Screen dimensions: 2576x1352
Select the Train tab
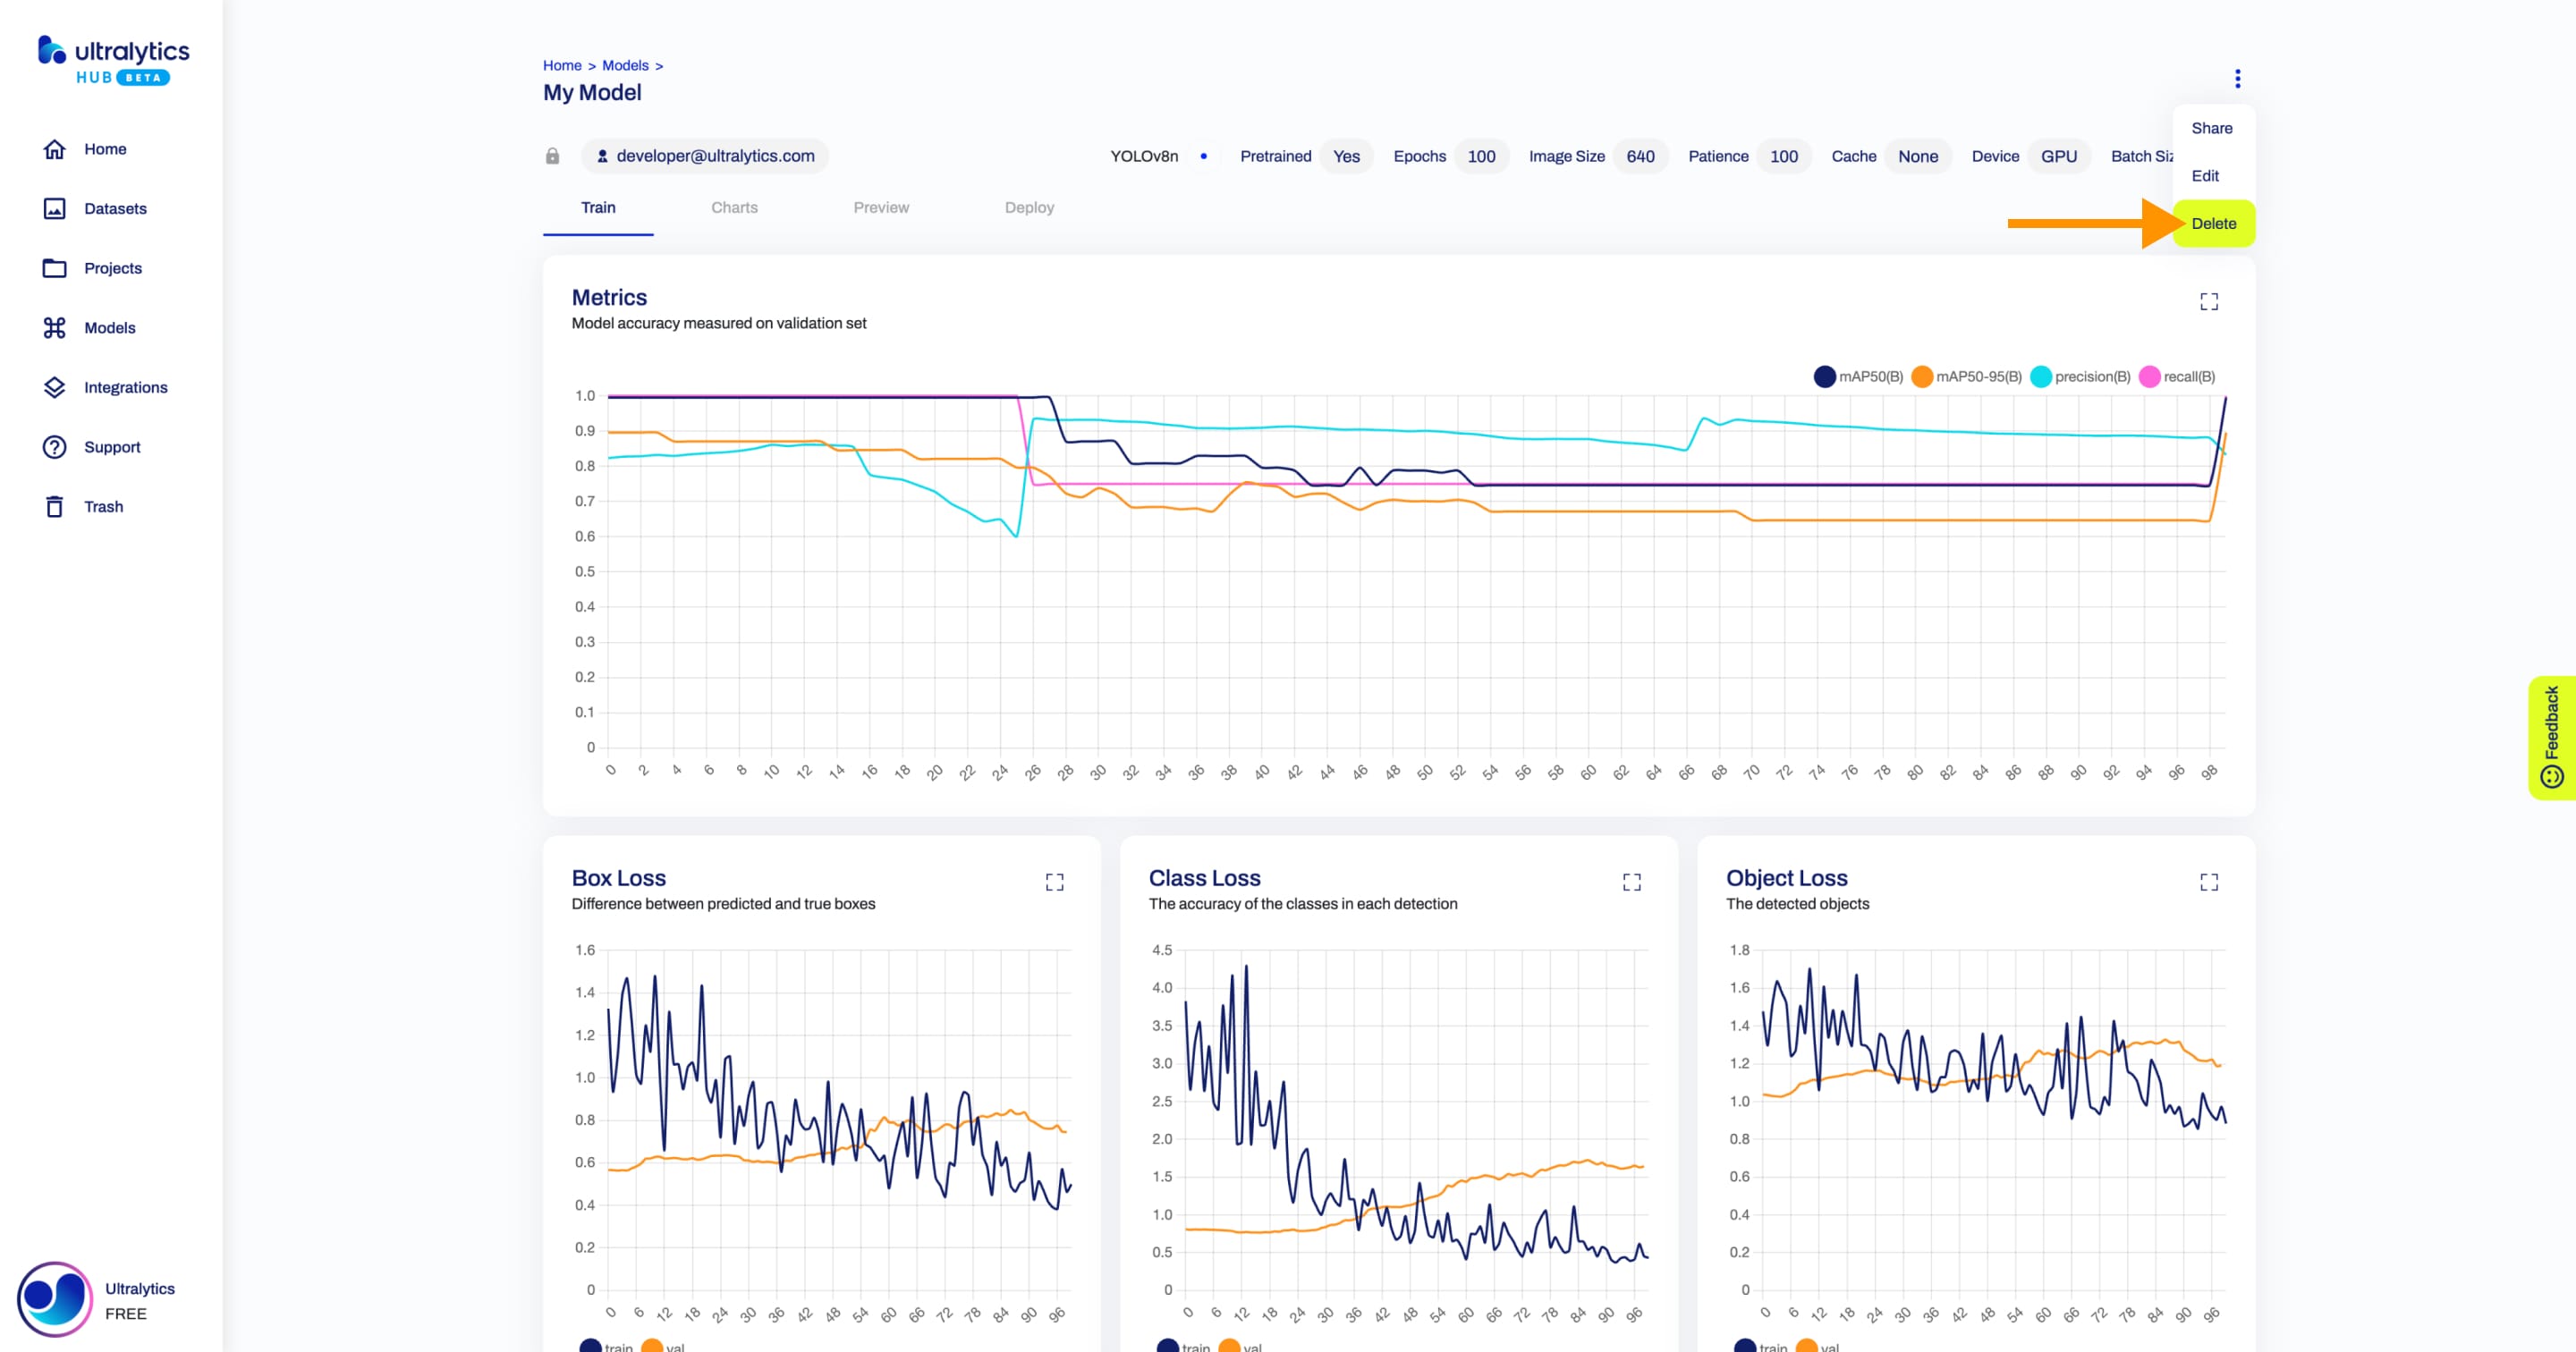[599, 206]
